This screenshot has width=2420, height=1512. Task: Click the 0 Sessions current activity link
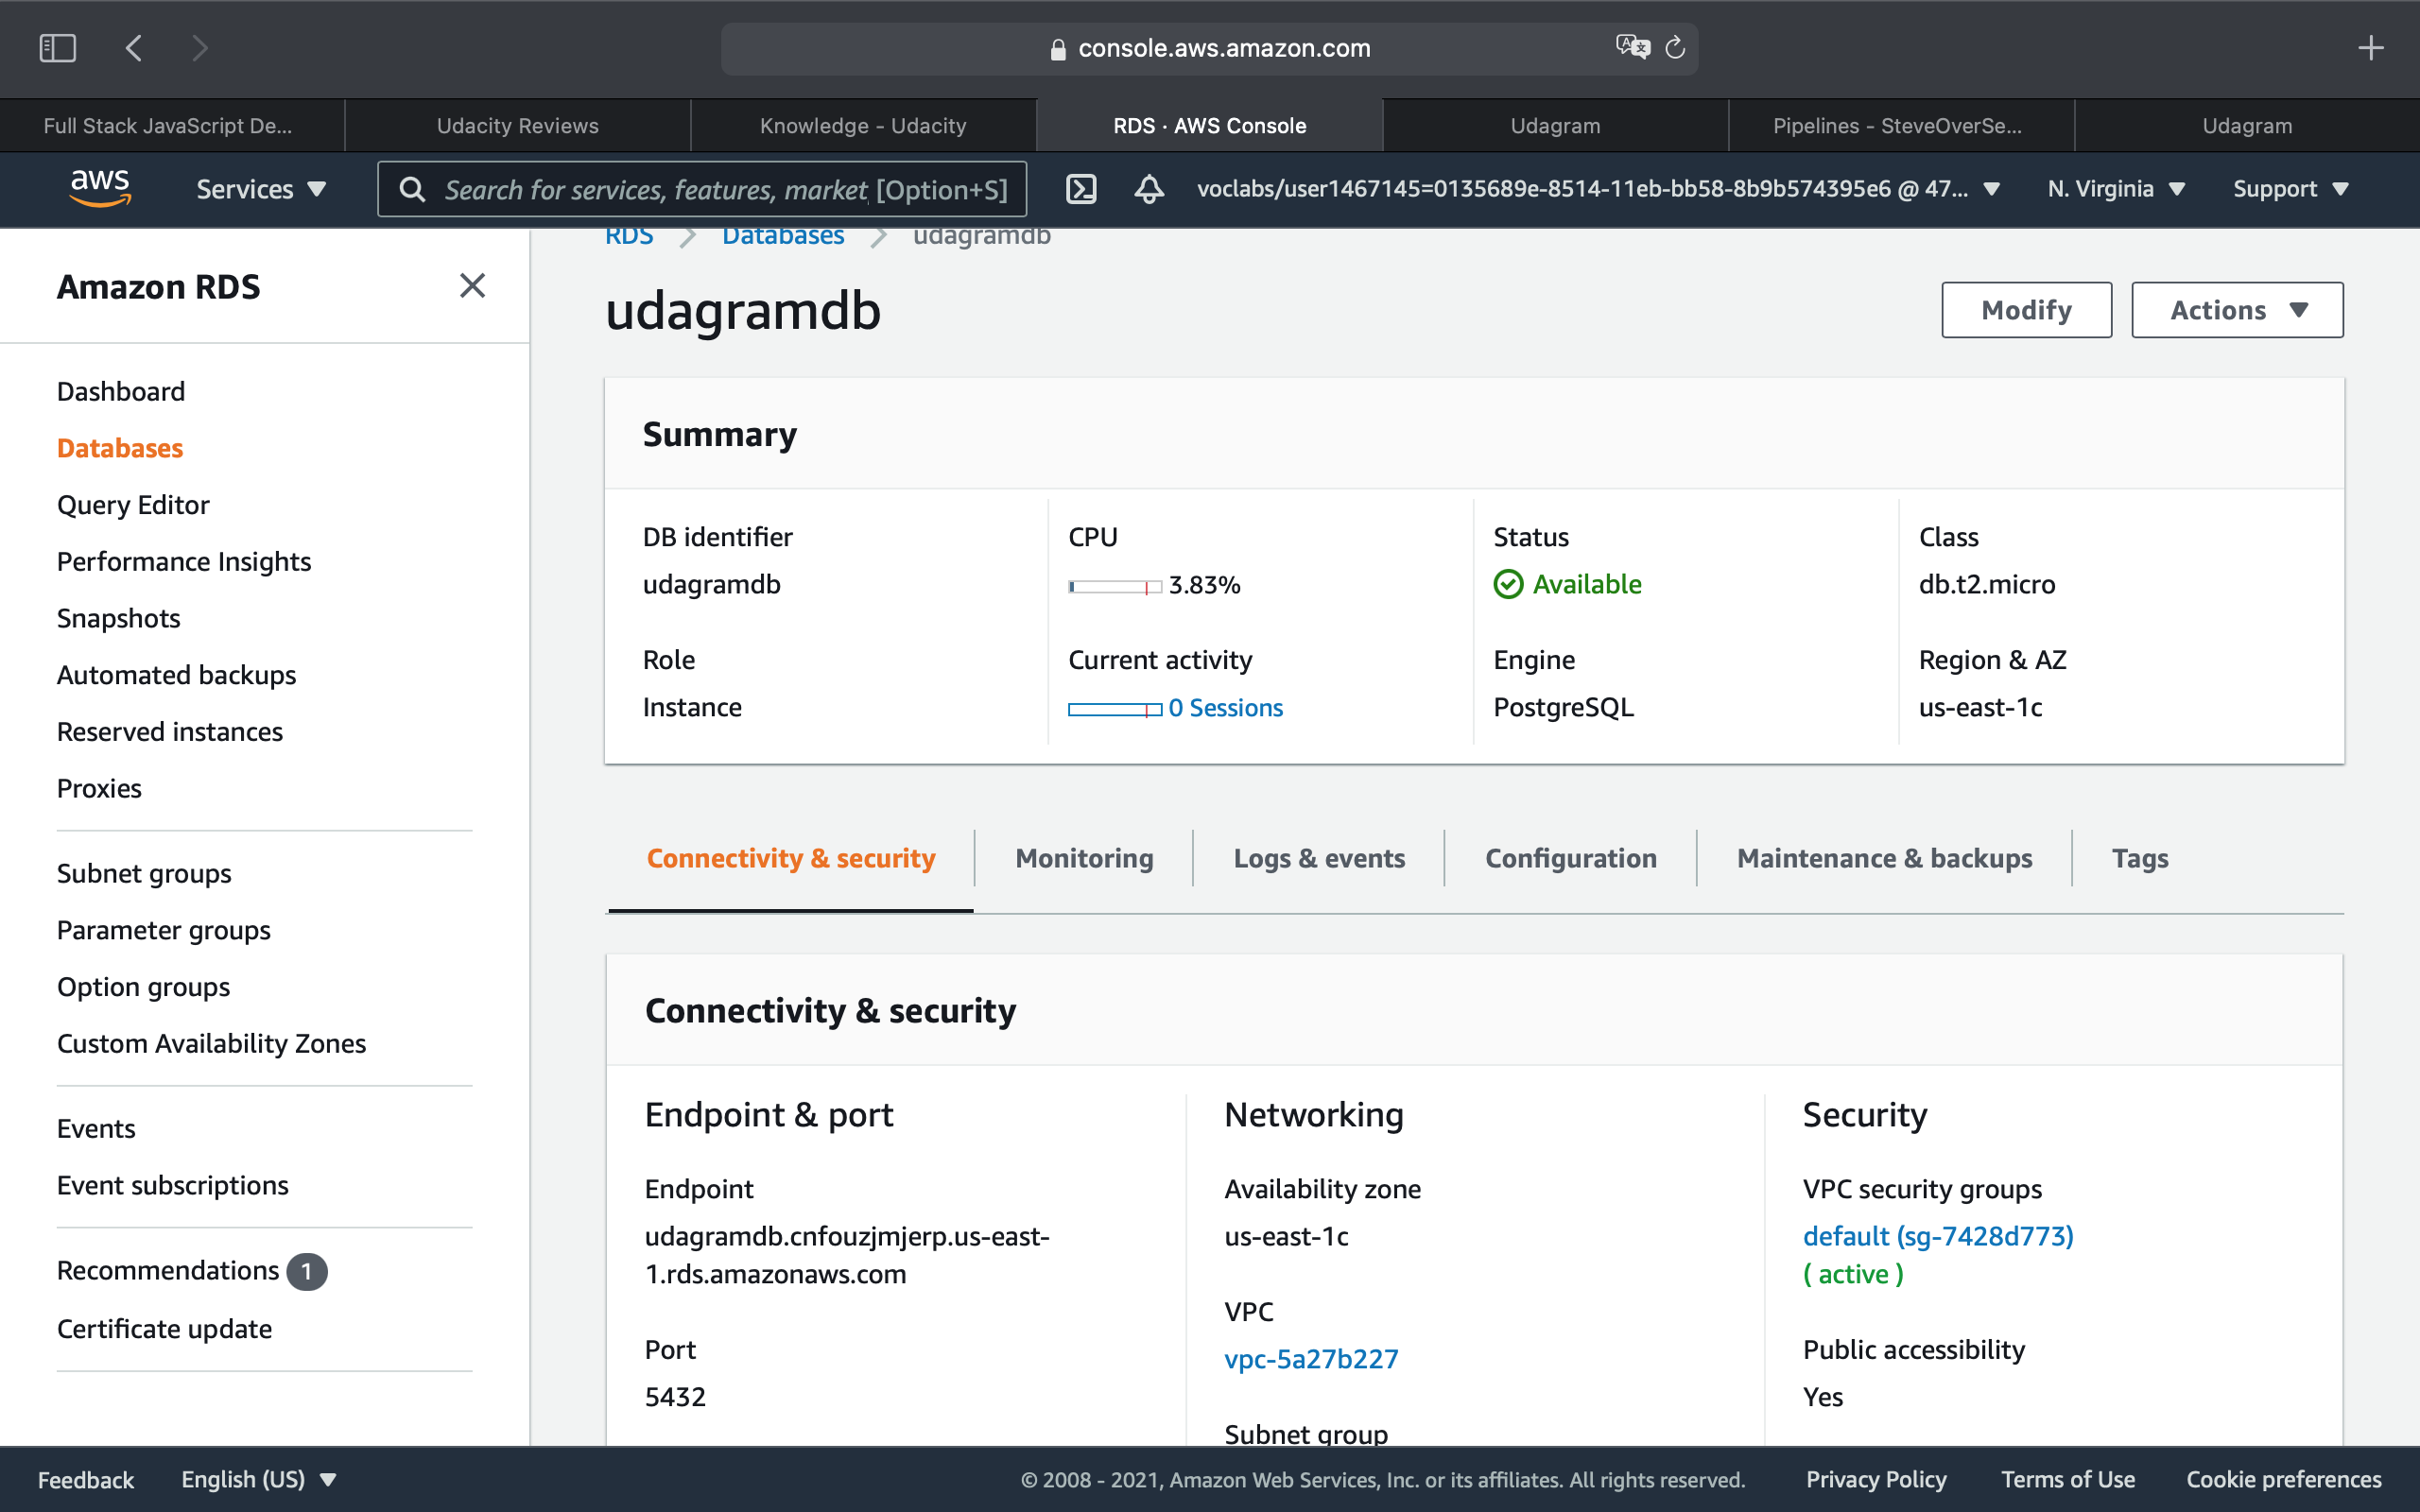[x=1225, y=706]
